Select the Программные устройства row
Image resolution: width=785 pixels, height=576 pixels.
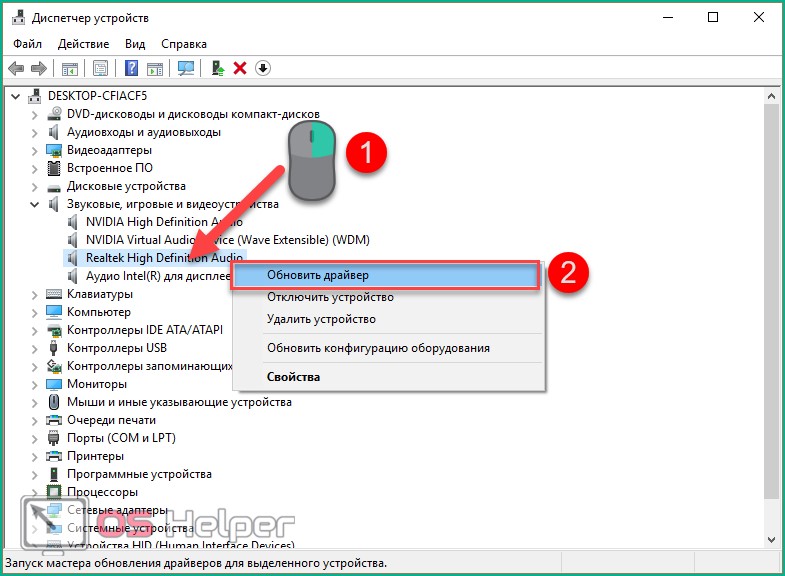[139, 474]
